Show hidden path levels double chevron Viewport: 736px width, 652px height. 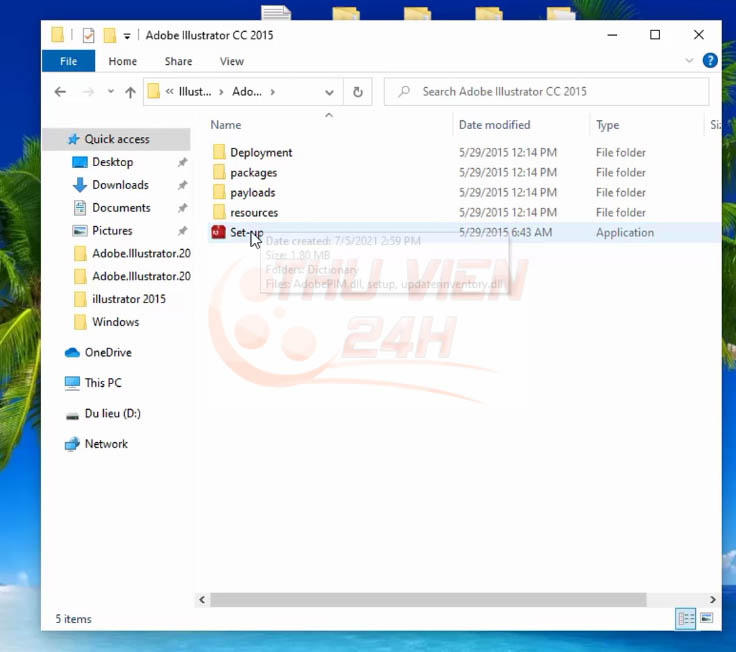169,92
